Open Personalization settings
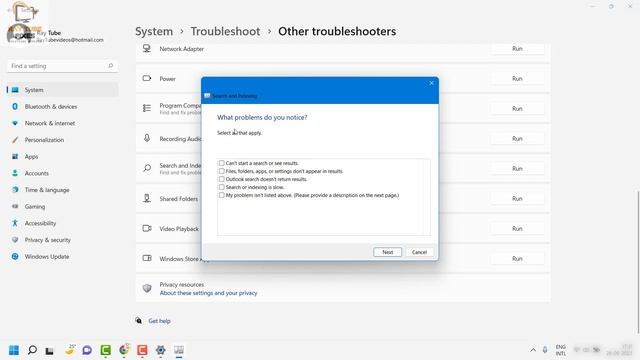The width and height of the screenshot is (640, 360). point(62,140)
